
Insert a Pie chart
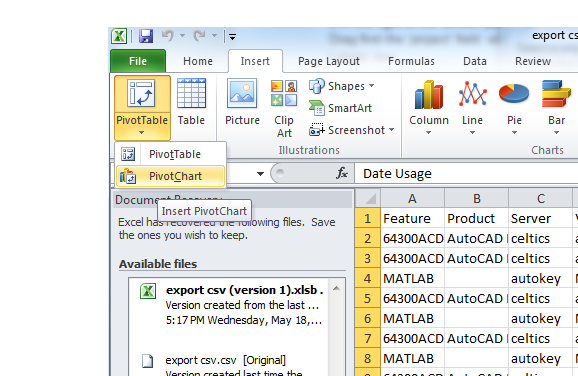tap(514, 102)
